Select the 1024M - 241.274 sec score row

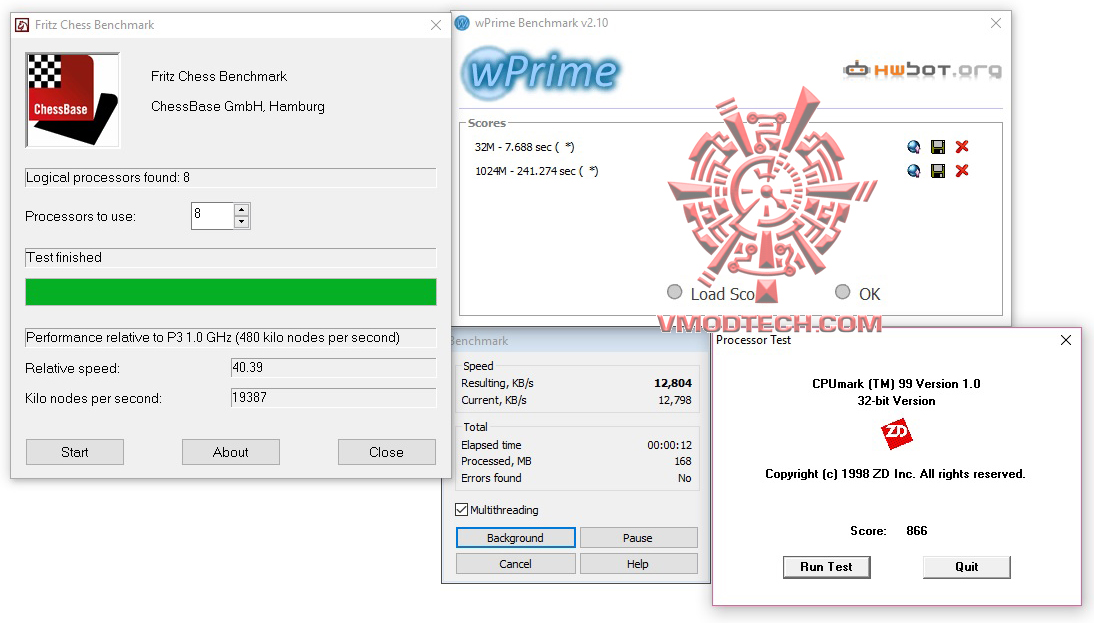coord(537,171)
